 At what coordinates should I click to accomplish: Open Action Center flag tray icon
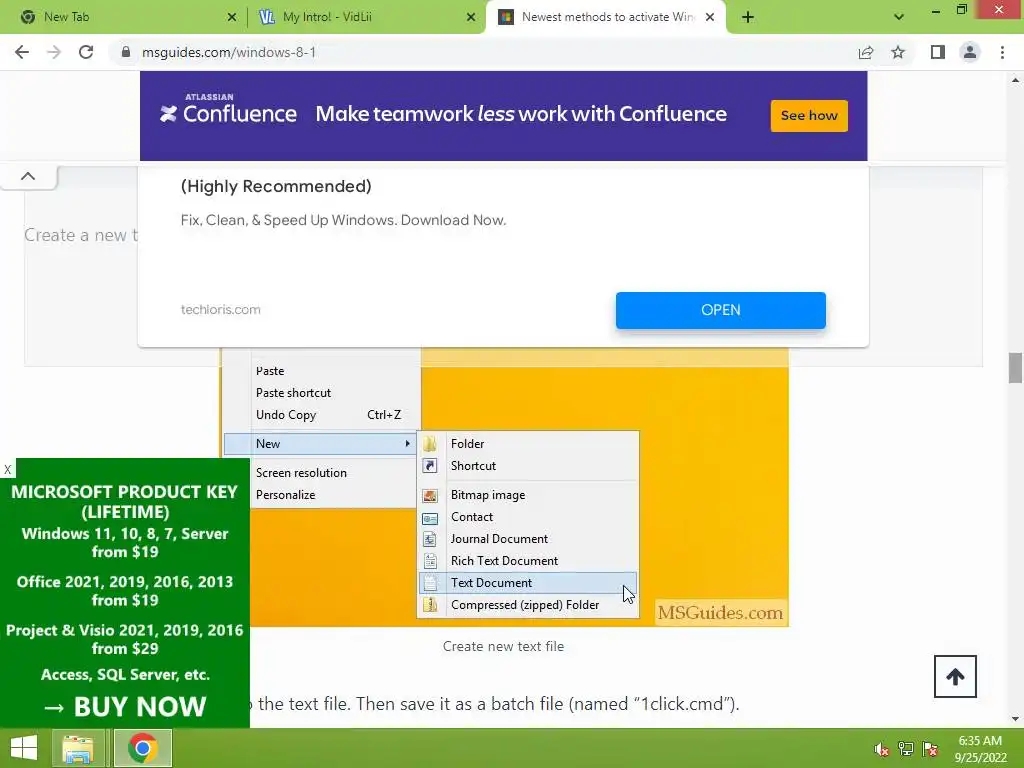click(930, 750)
